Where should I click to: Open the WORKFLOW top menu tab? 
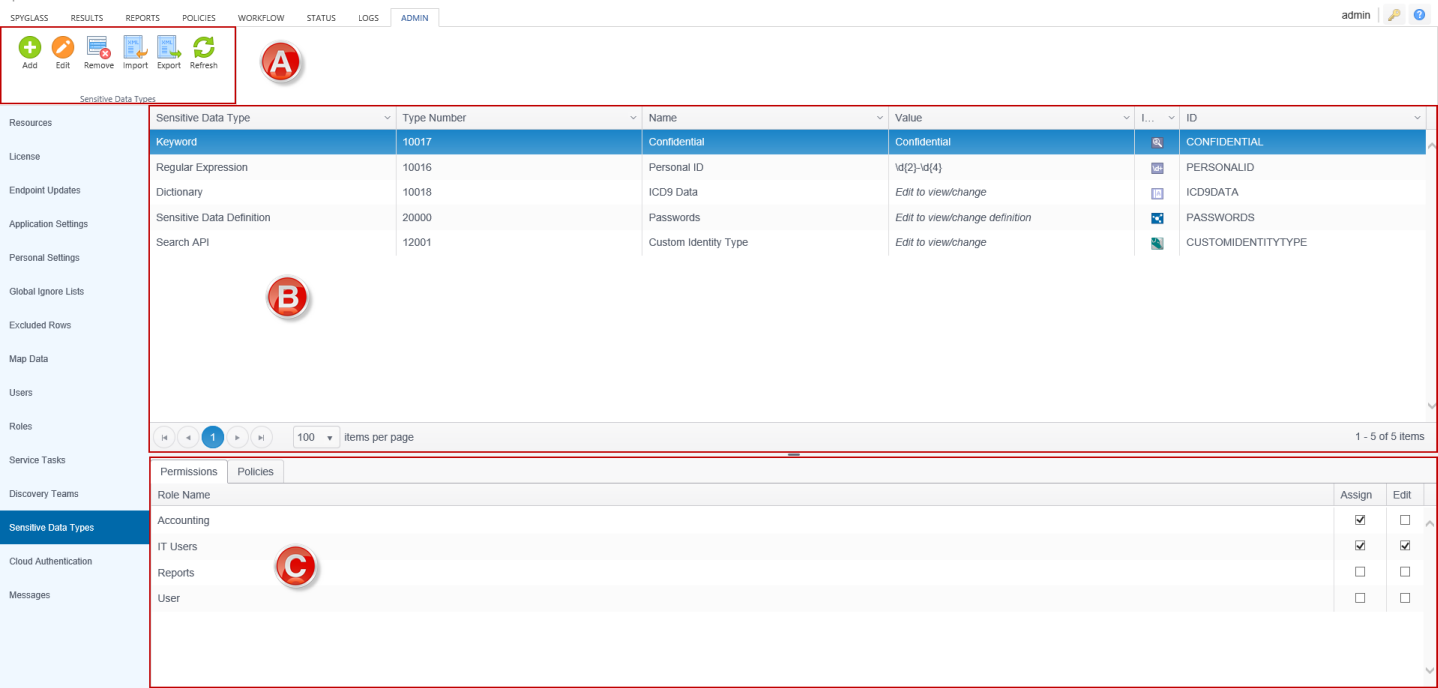260,18
